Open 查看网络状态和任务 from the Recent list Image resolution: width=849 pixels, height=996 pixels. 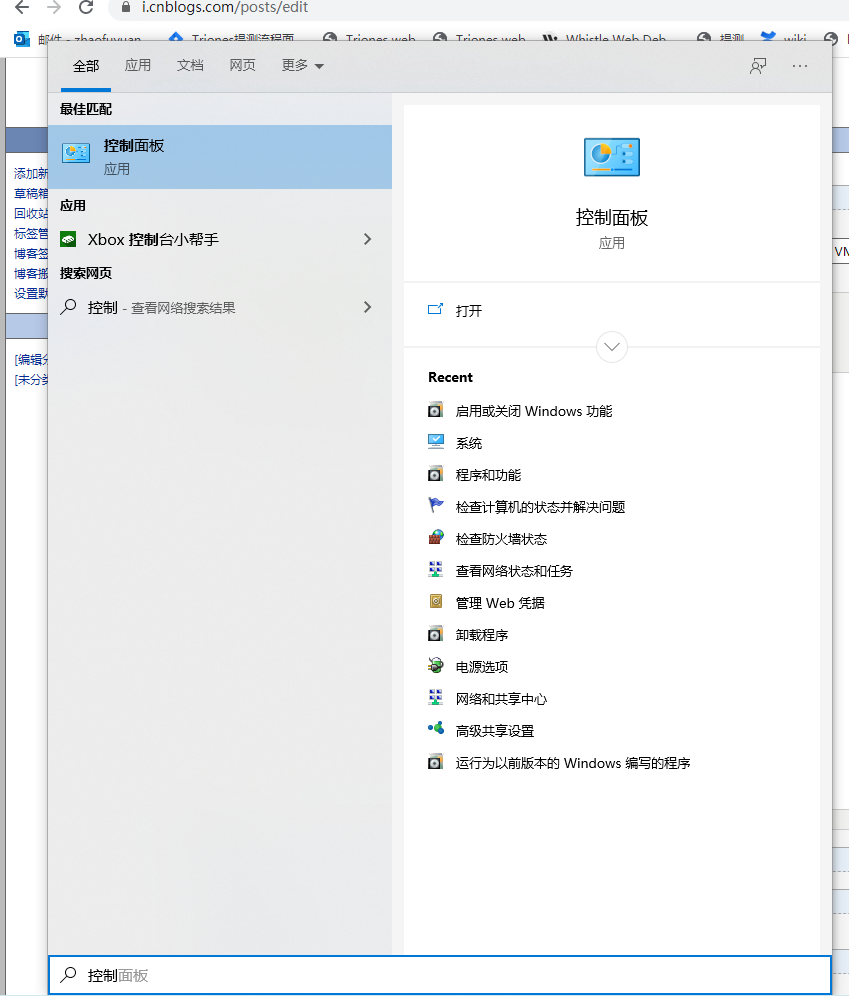pyautogui.click(x=514, y=571)
